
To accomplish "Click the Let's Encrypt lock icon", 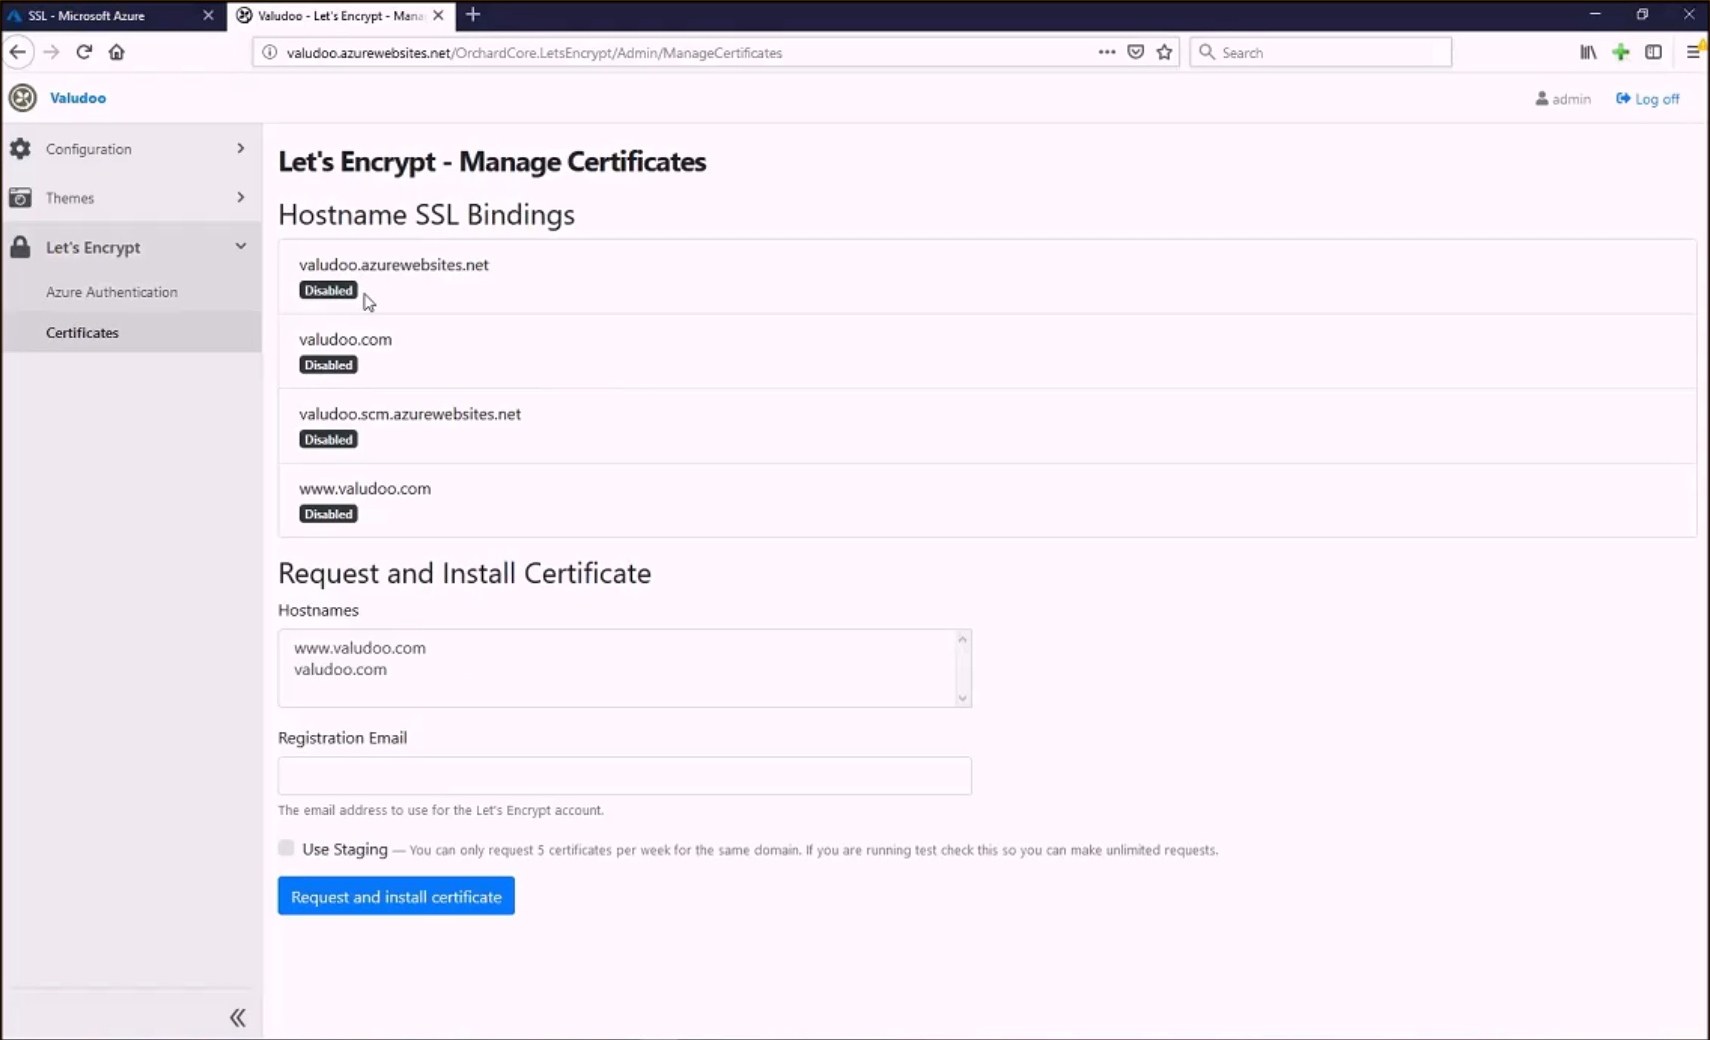I will 20,247.
